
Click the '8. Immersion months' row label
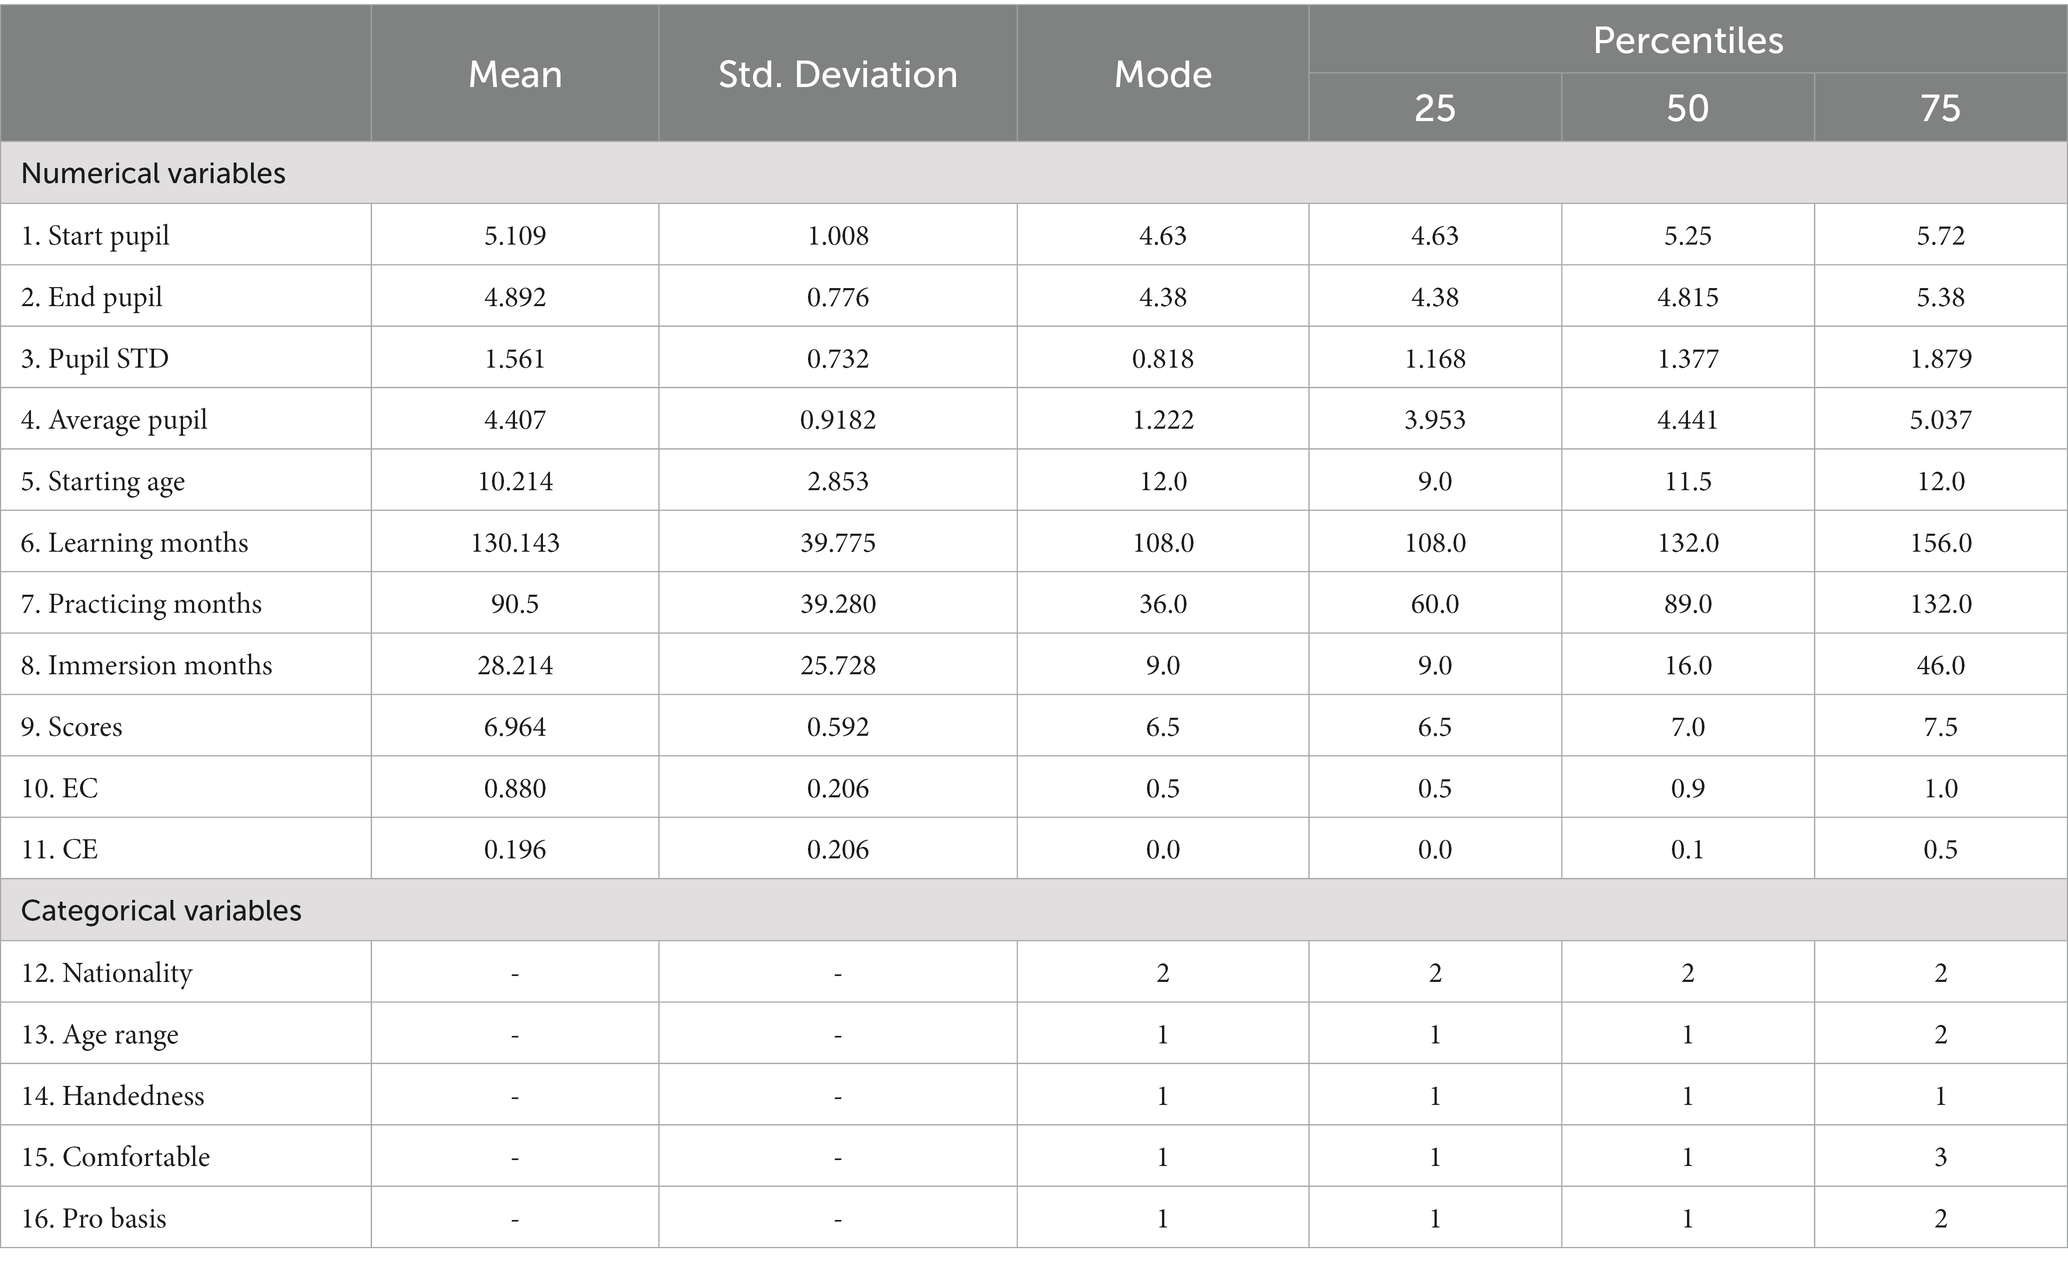pyautogui.click(x=146, y=666)
